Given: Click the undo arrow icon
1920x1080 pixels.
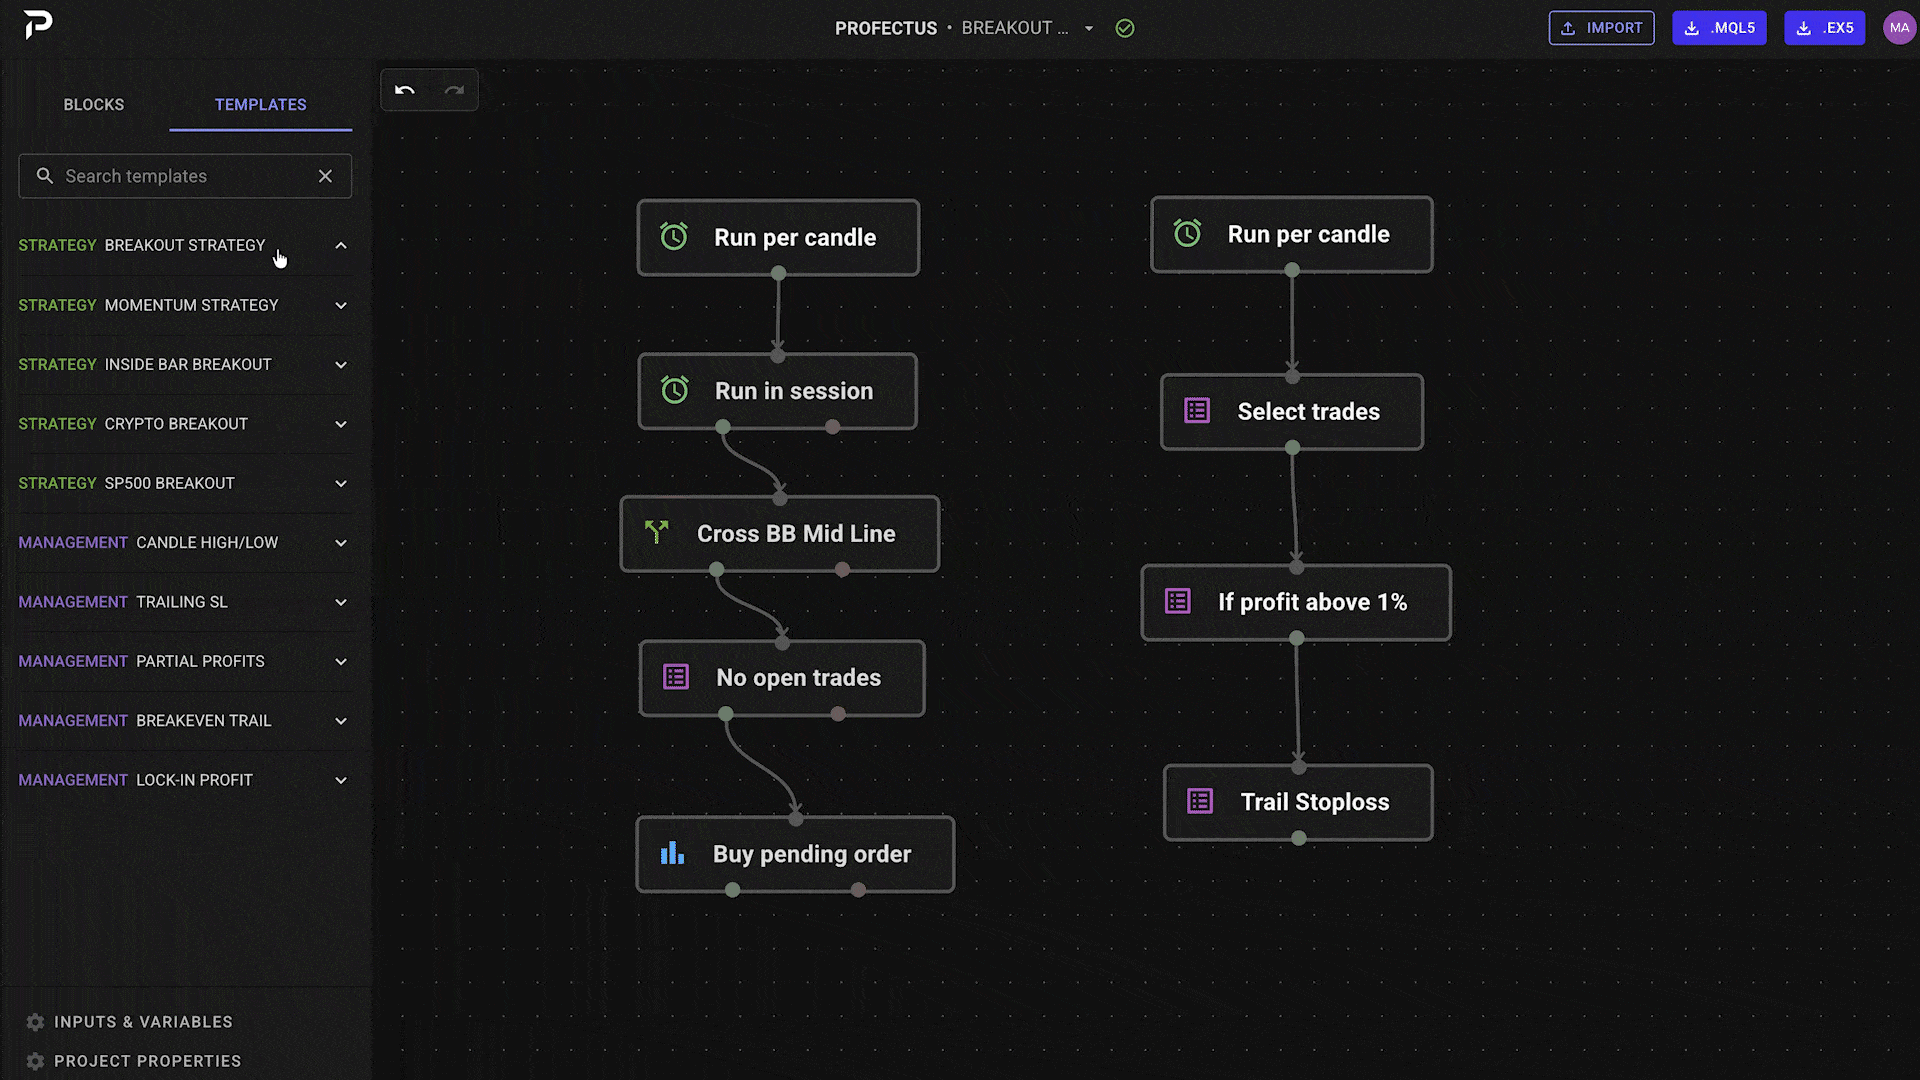Looking at the screenshot, I should [x=405, y=91].
